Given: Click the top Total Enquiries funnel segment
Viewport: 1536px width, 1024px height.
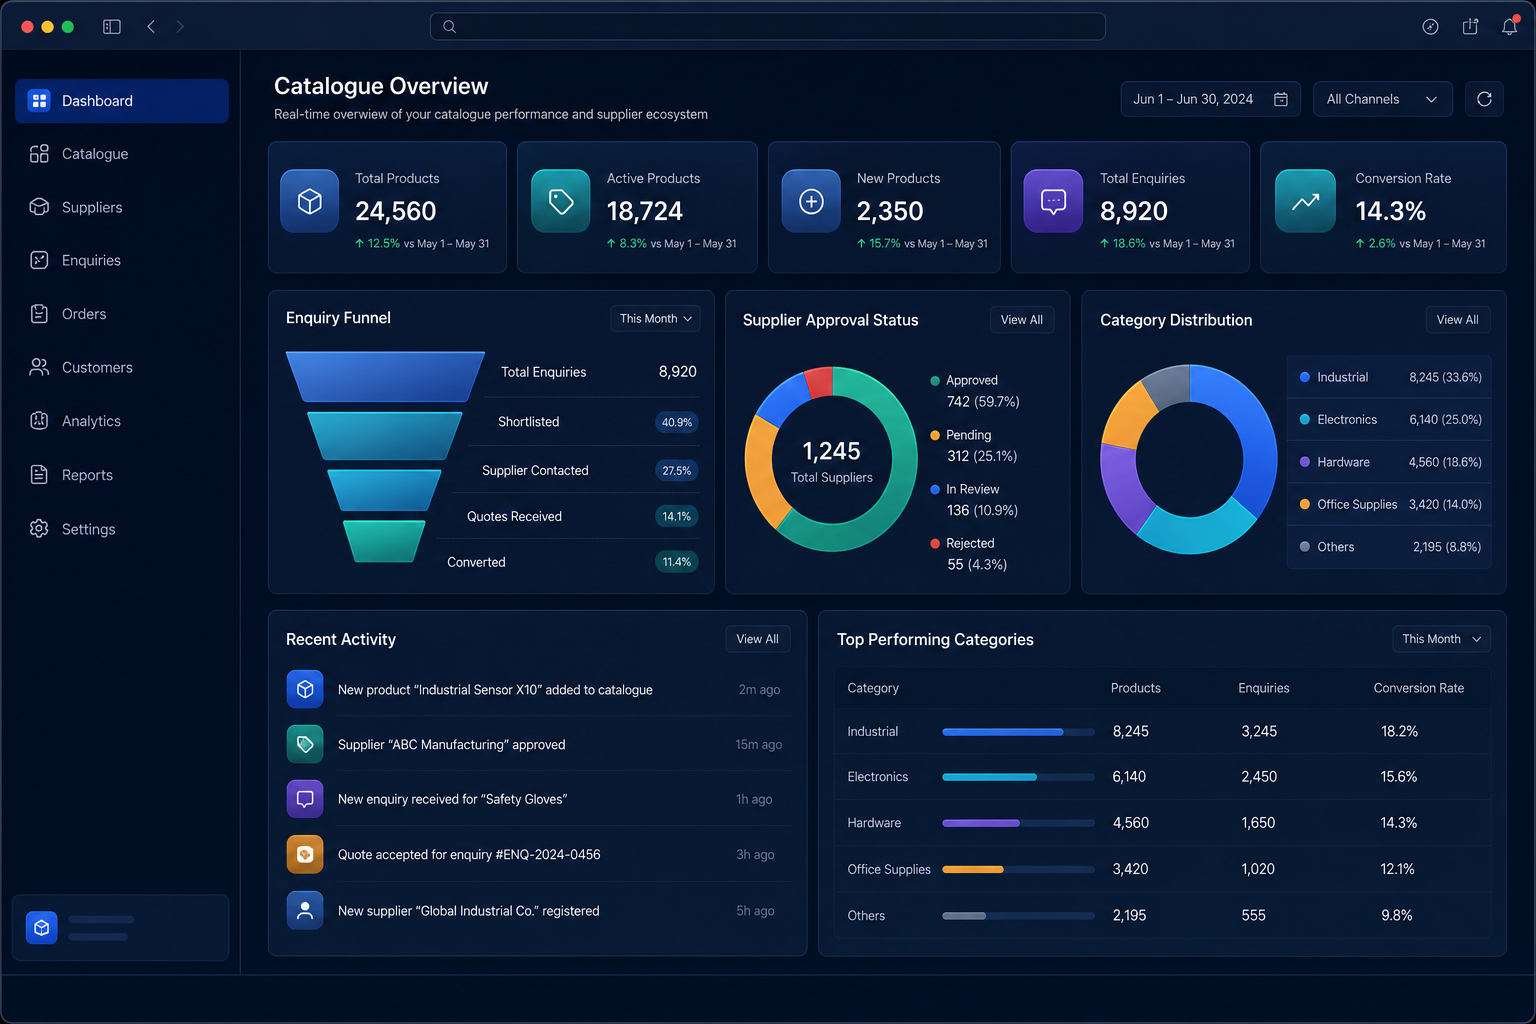Looking at the screenshot, I should click(x=385, y=377).
